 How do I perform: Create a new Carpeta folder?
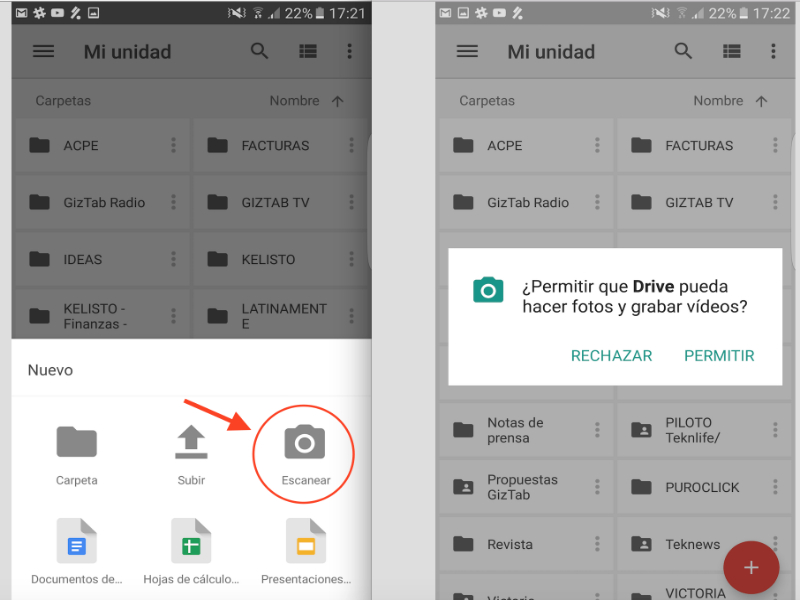(77, 450)
